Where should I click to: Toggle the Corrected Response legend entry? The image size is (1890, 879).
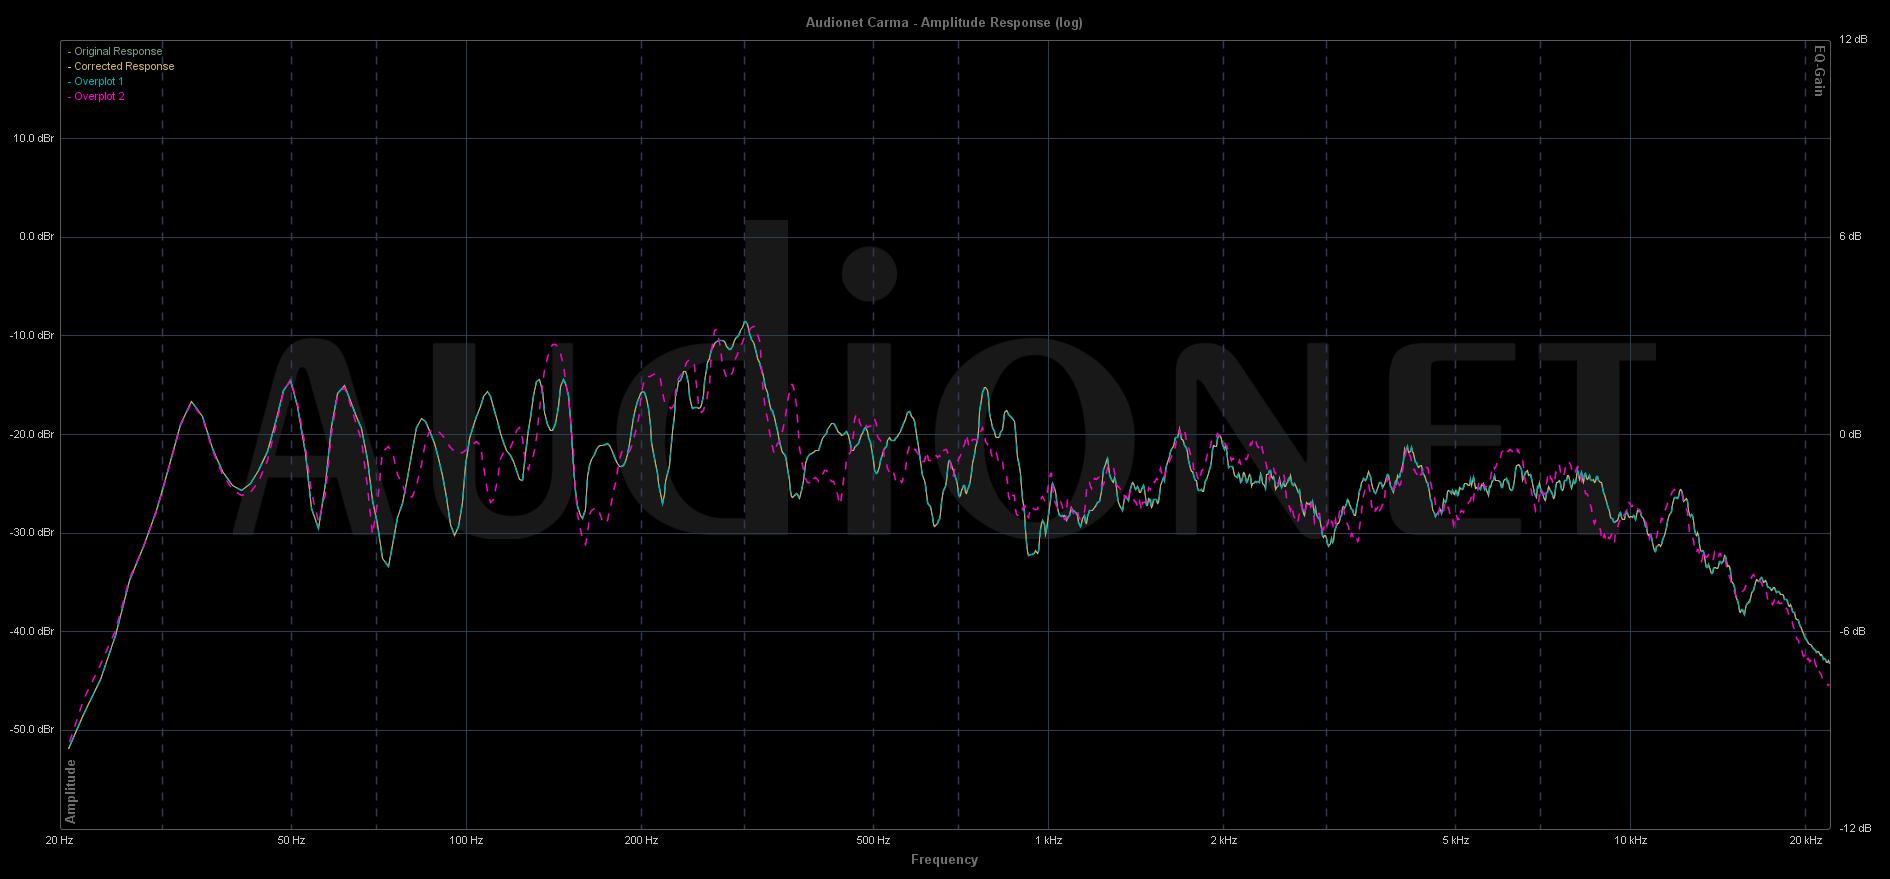pos(123,66)
